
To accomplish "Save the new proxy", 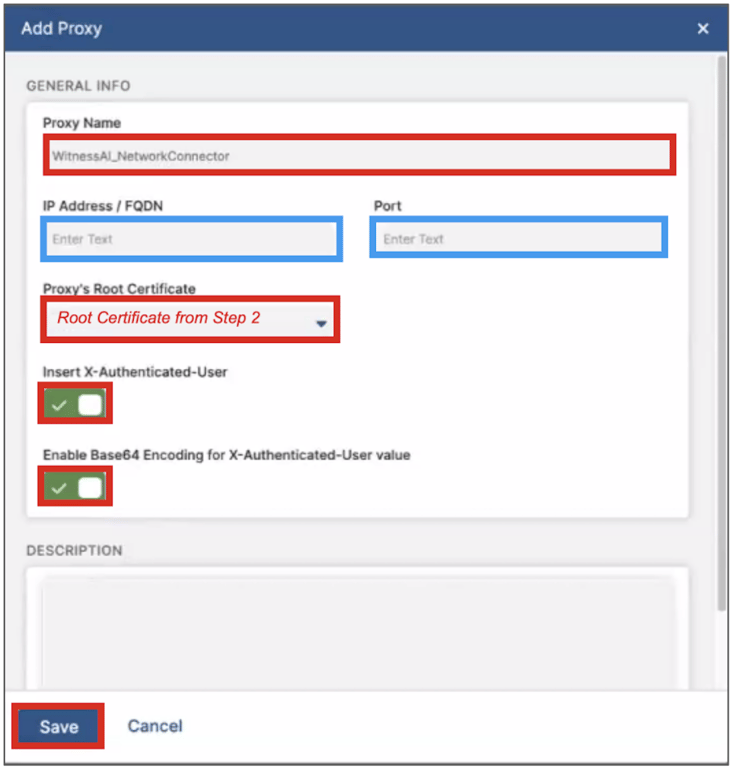I will point(58,726).
